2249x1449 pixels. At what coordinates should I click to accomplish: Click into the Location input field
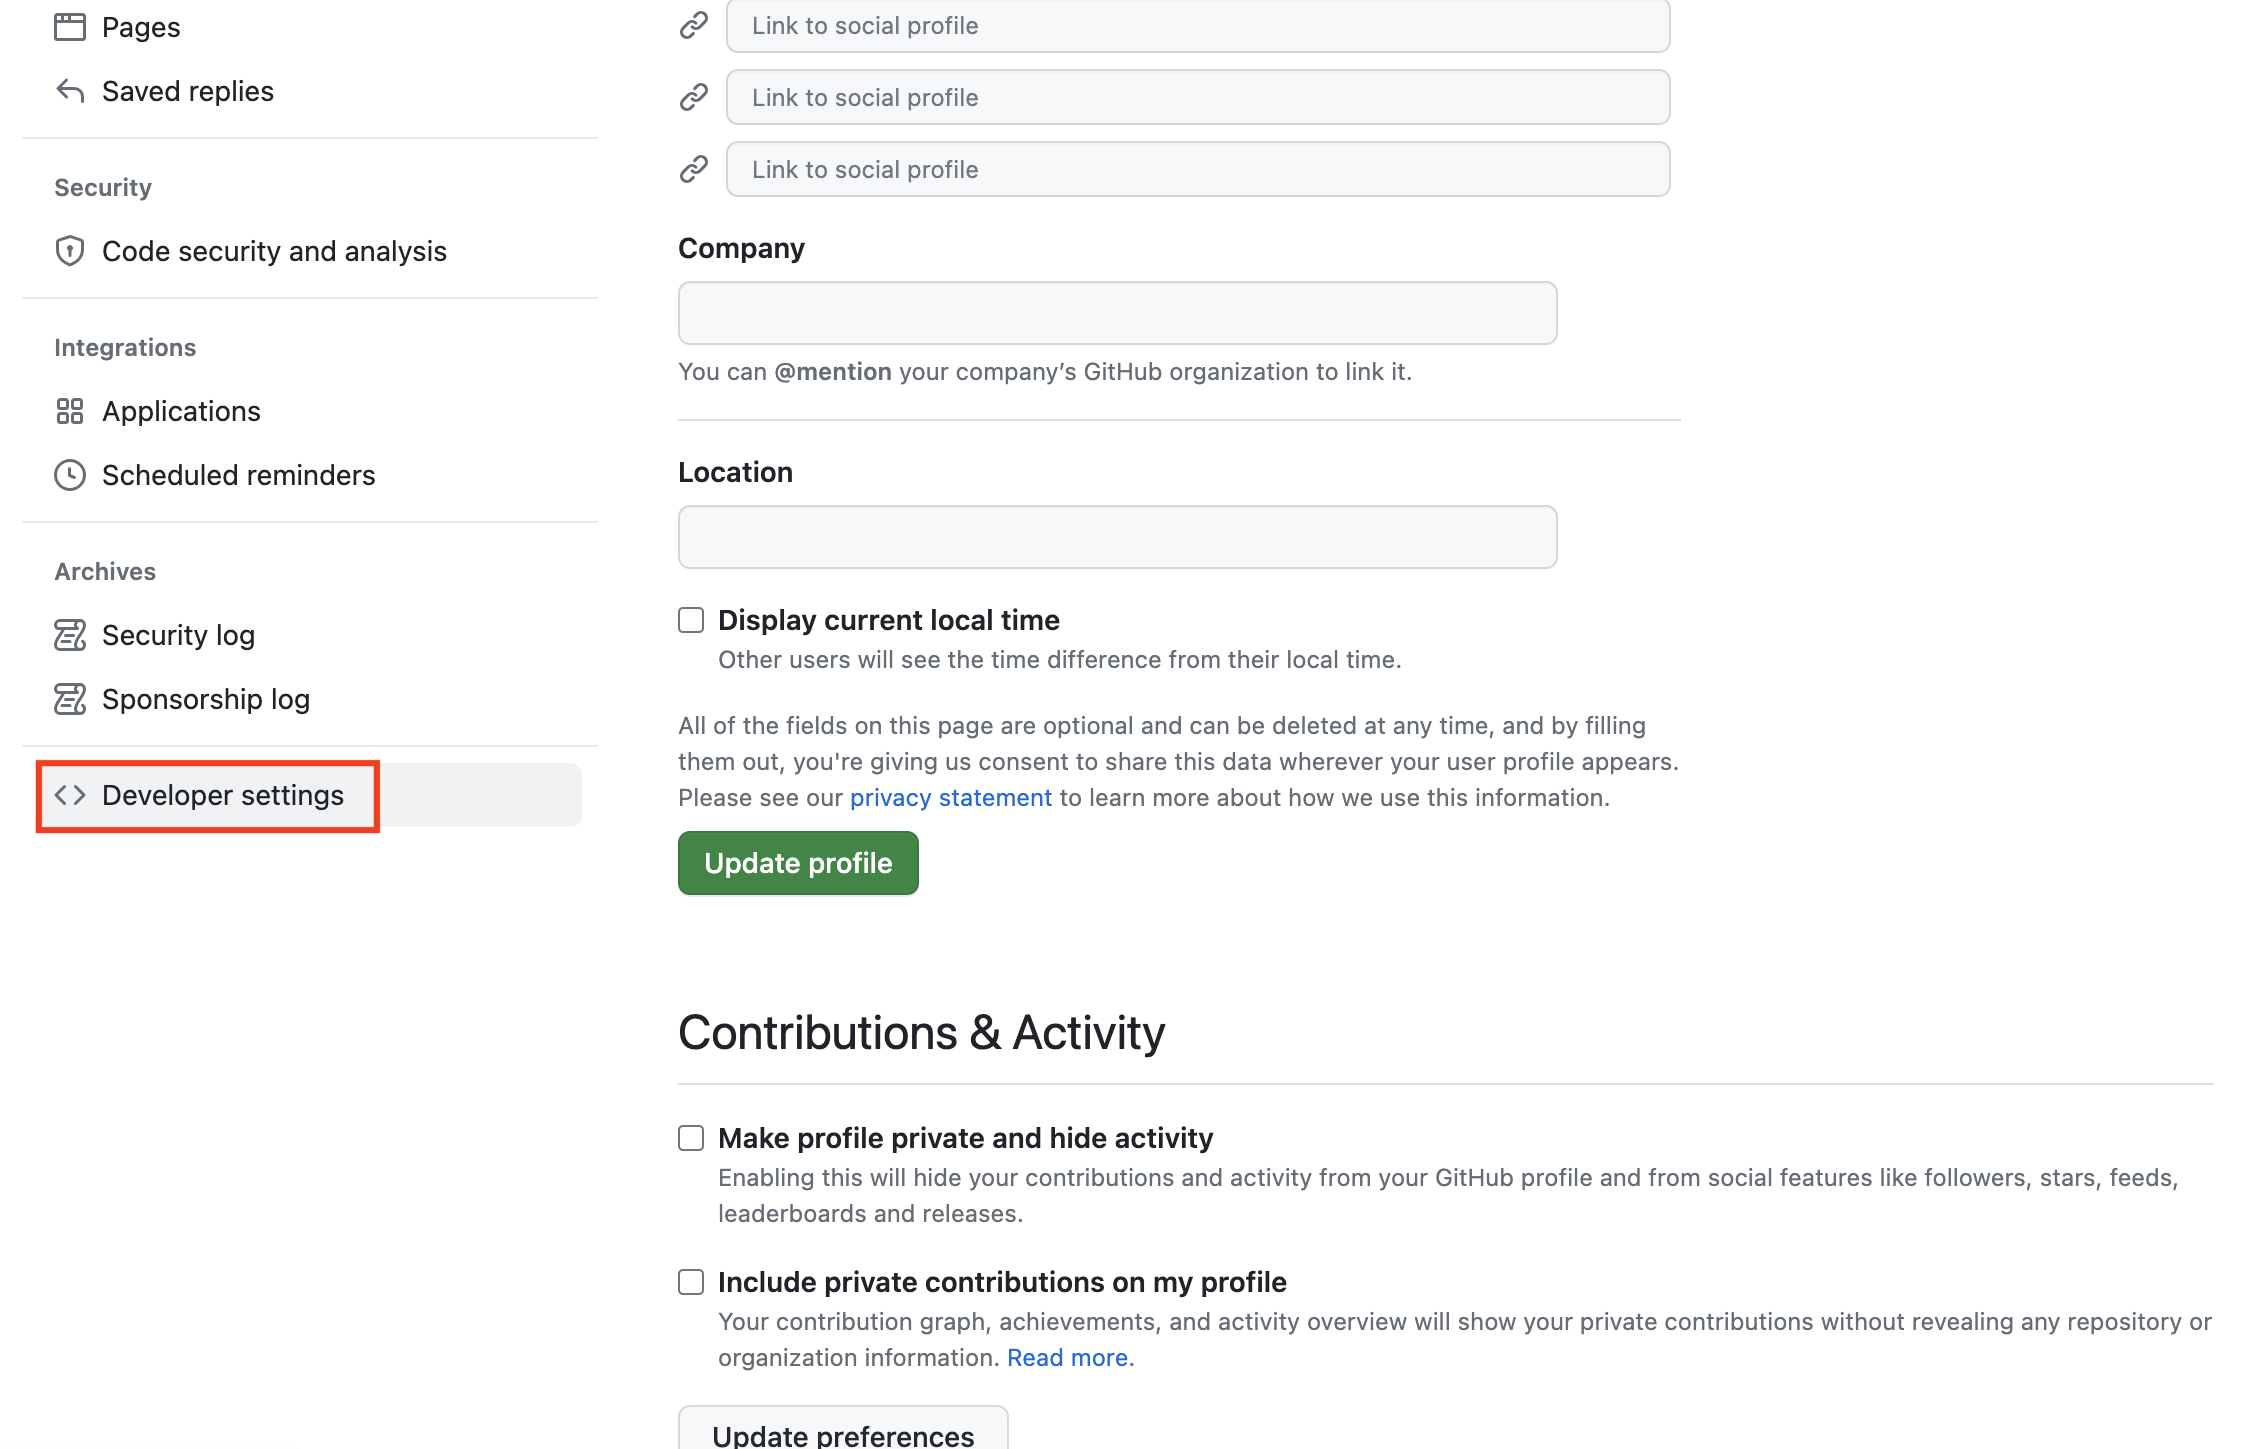point(1117,537)
